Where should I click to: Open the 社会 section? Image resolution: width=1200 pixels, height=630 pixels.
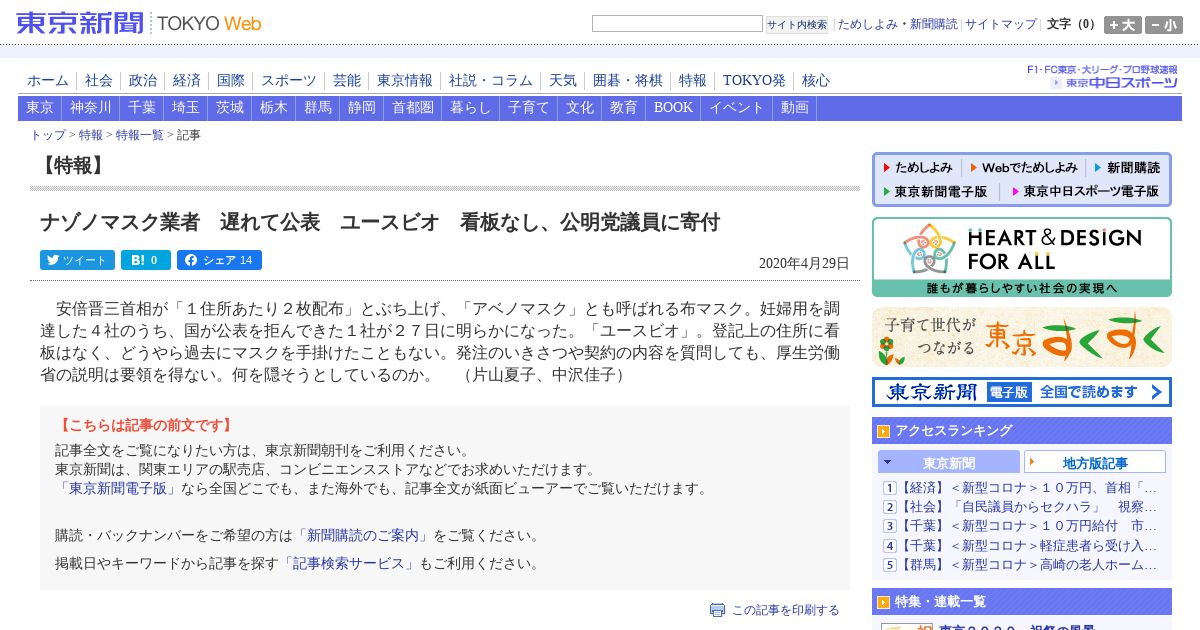[99, 80]
